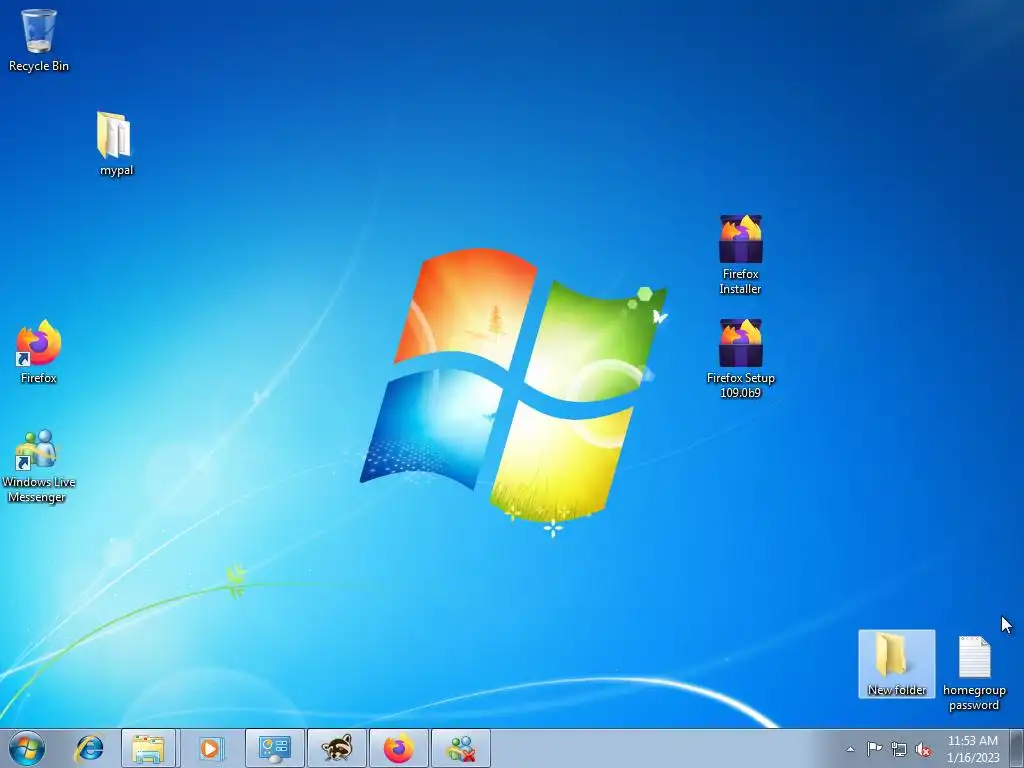Select the mypal folder on desktop

pyautogui.click(x=116, y=144)
